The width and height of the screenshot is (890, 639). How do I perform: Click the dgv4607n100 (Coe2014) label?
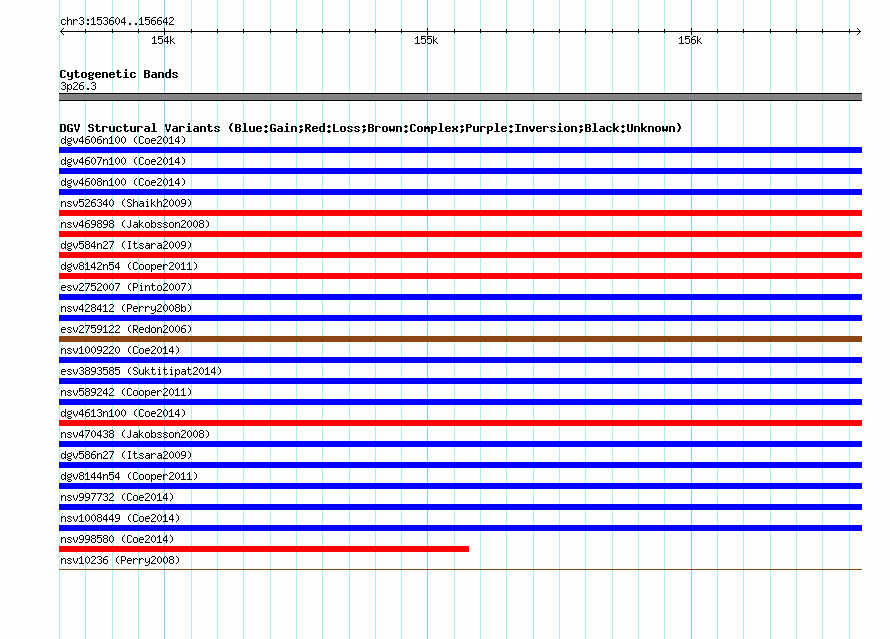coord(123,161)
